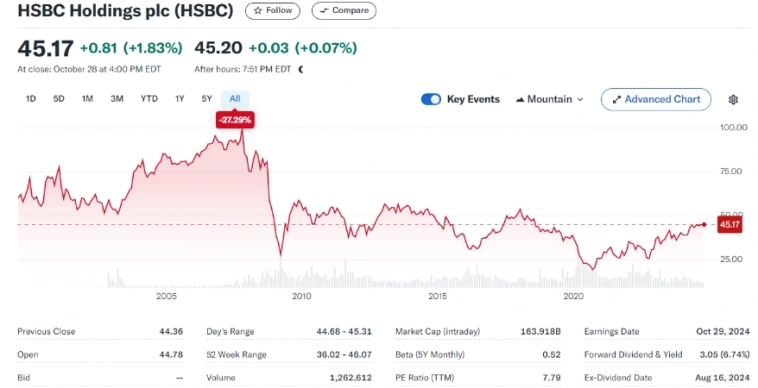Select the All time range
The width and height of the screenshot is (758, 388).
(234, 99)
